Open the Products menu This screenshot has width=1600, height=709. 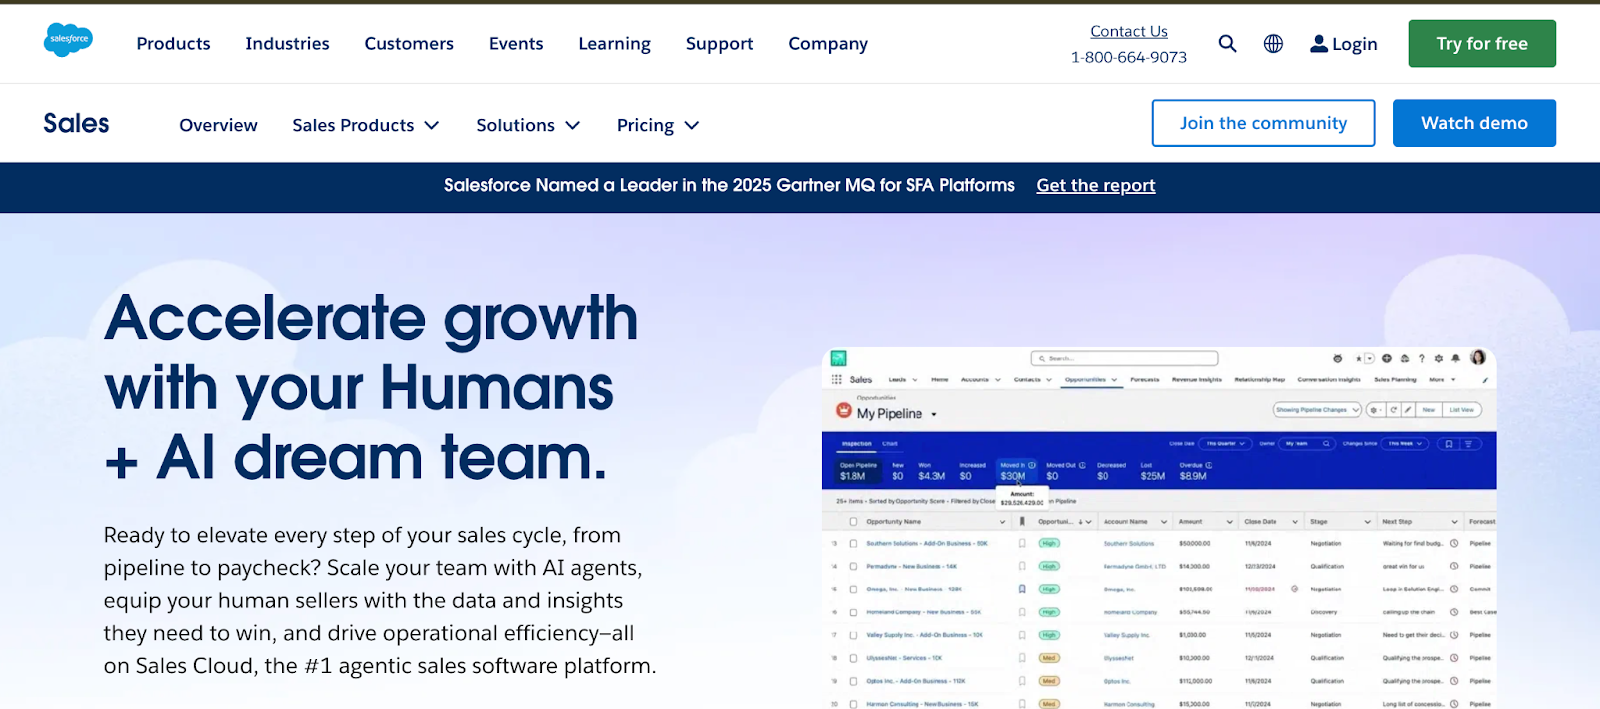pyautogui.click(x=173, y=43)
